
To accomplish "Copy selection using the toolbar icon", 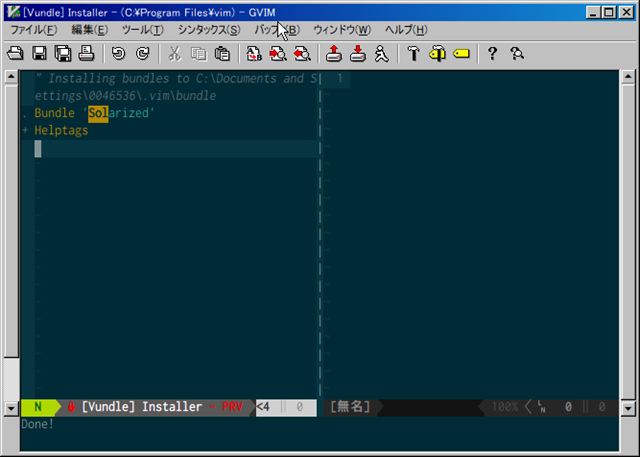I will point(198,53).
